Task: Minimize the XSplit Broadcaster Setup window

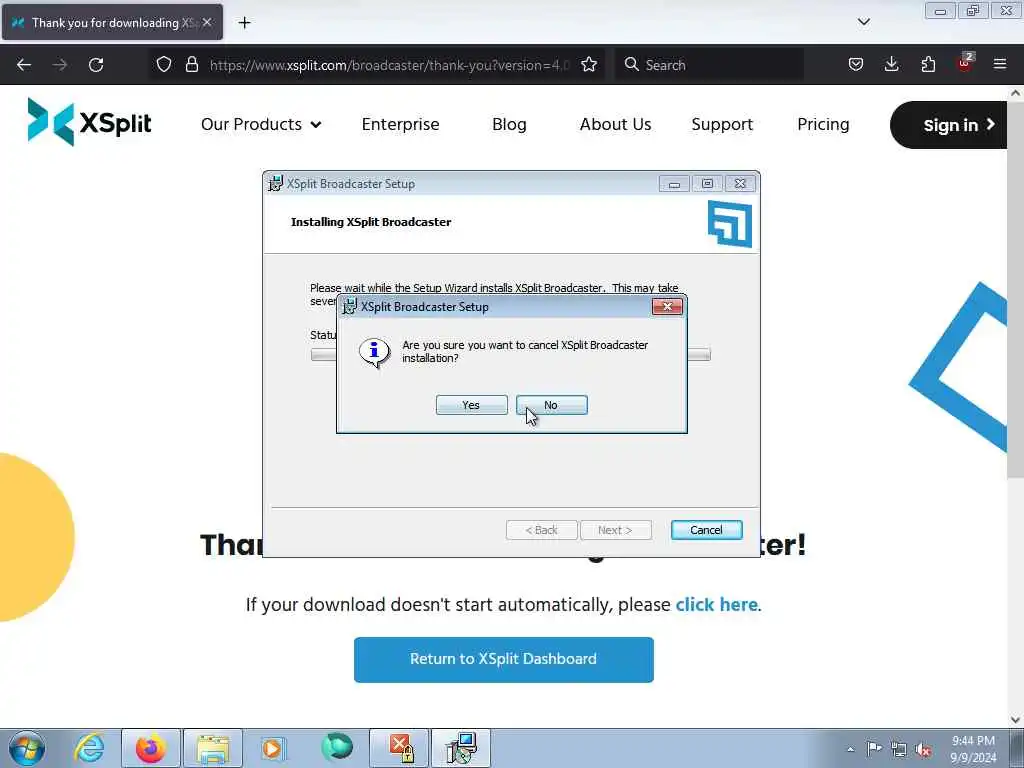Action: coord(674,184)
